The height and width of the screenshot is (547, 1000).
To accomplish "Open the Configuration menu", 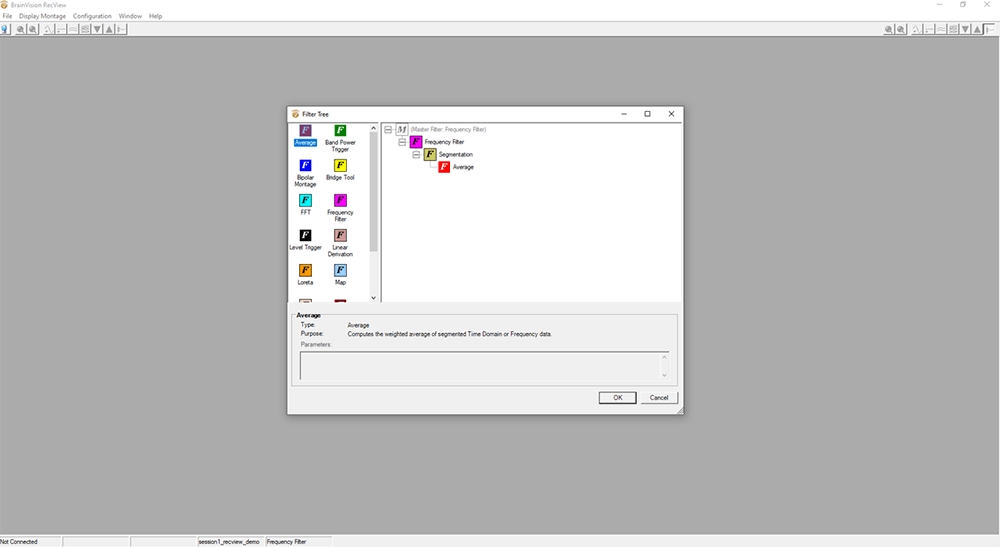I will (x=92, y=16).
